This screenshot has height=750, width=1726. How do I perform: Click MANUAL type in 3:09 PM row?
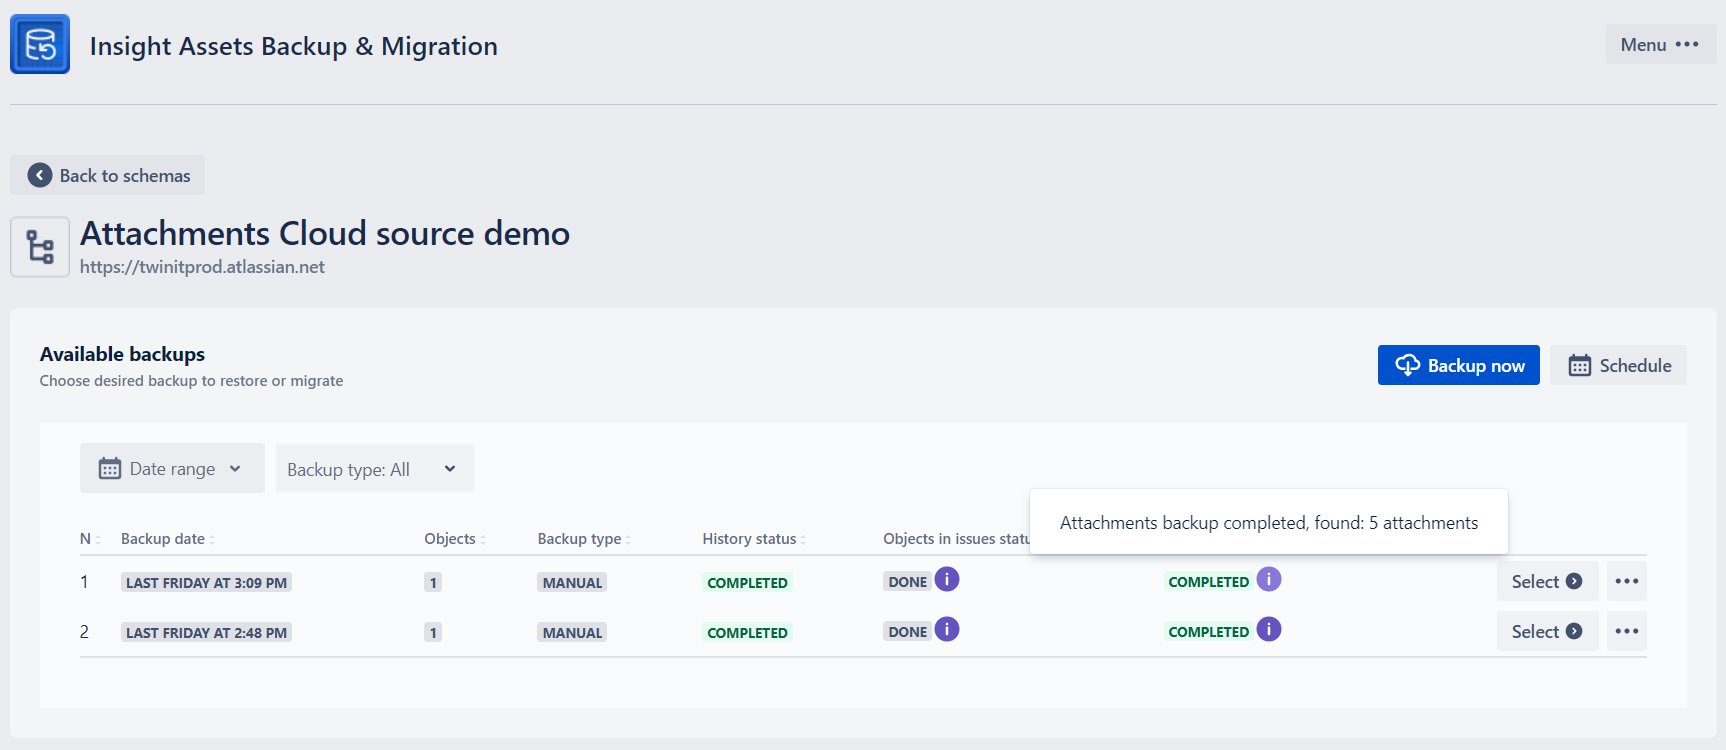572,583
